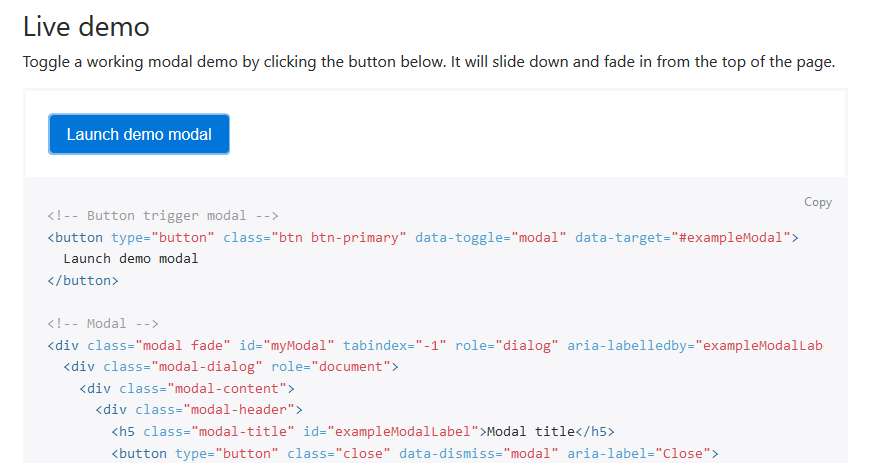Image resolution: width=870 pixels, height=463 pixels.
Task: Select the data-target="#exampleModal" attribute text
Action: pyautogui.click(x=682, y=238)
